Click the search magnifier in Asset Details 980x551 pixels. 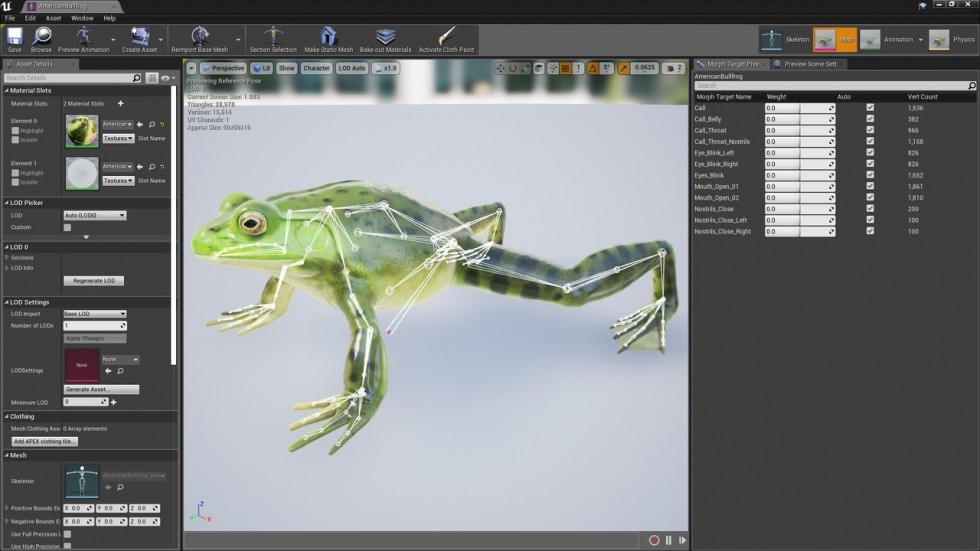(137, 78)
